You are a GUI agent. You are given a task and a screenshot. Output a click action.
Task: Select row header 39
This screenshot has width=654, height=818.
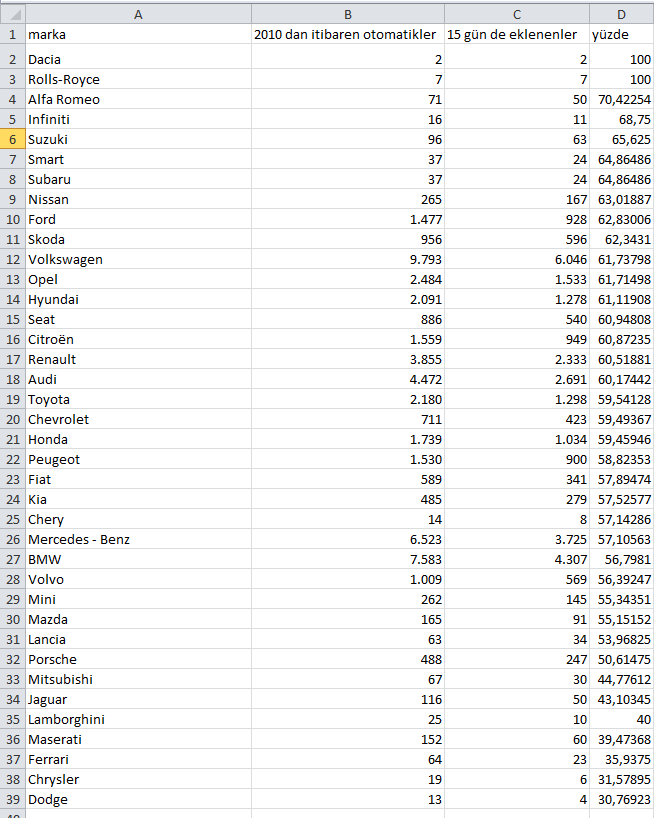(x=12, y=799)
